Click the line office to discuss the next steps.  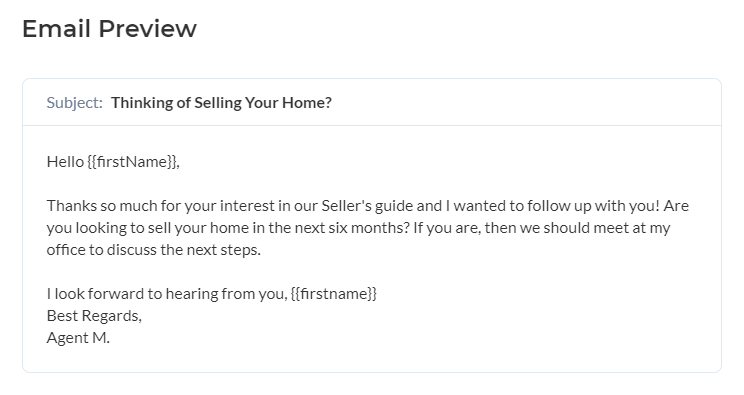point(153,250)
